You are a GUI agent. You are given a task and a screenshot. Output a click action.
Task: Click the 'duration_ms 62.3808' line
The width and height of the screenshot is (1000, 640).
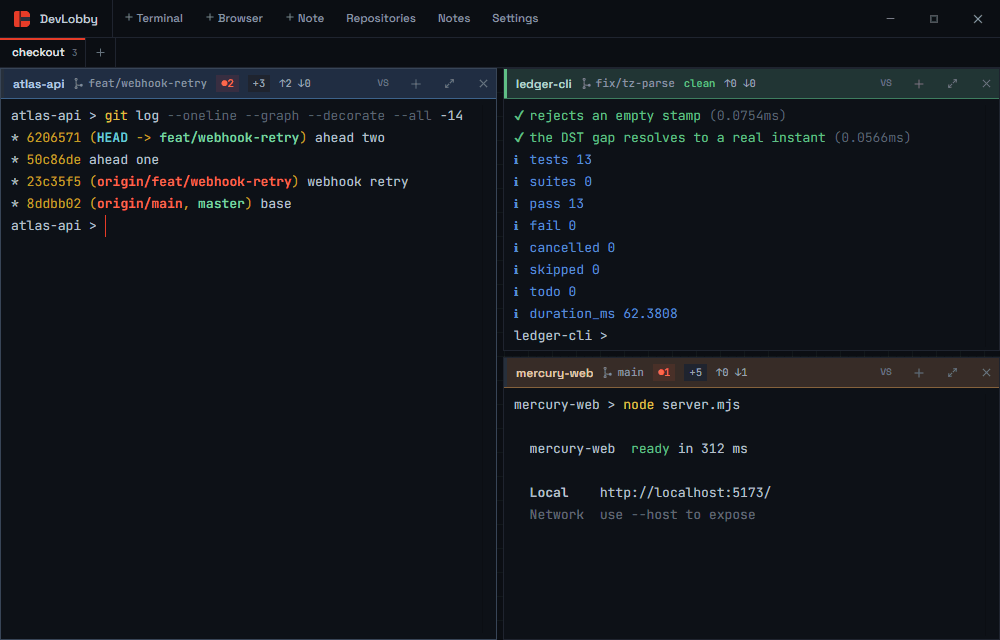click(x=596, y=314)
